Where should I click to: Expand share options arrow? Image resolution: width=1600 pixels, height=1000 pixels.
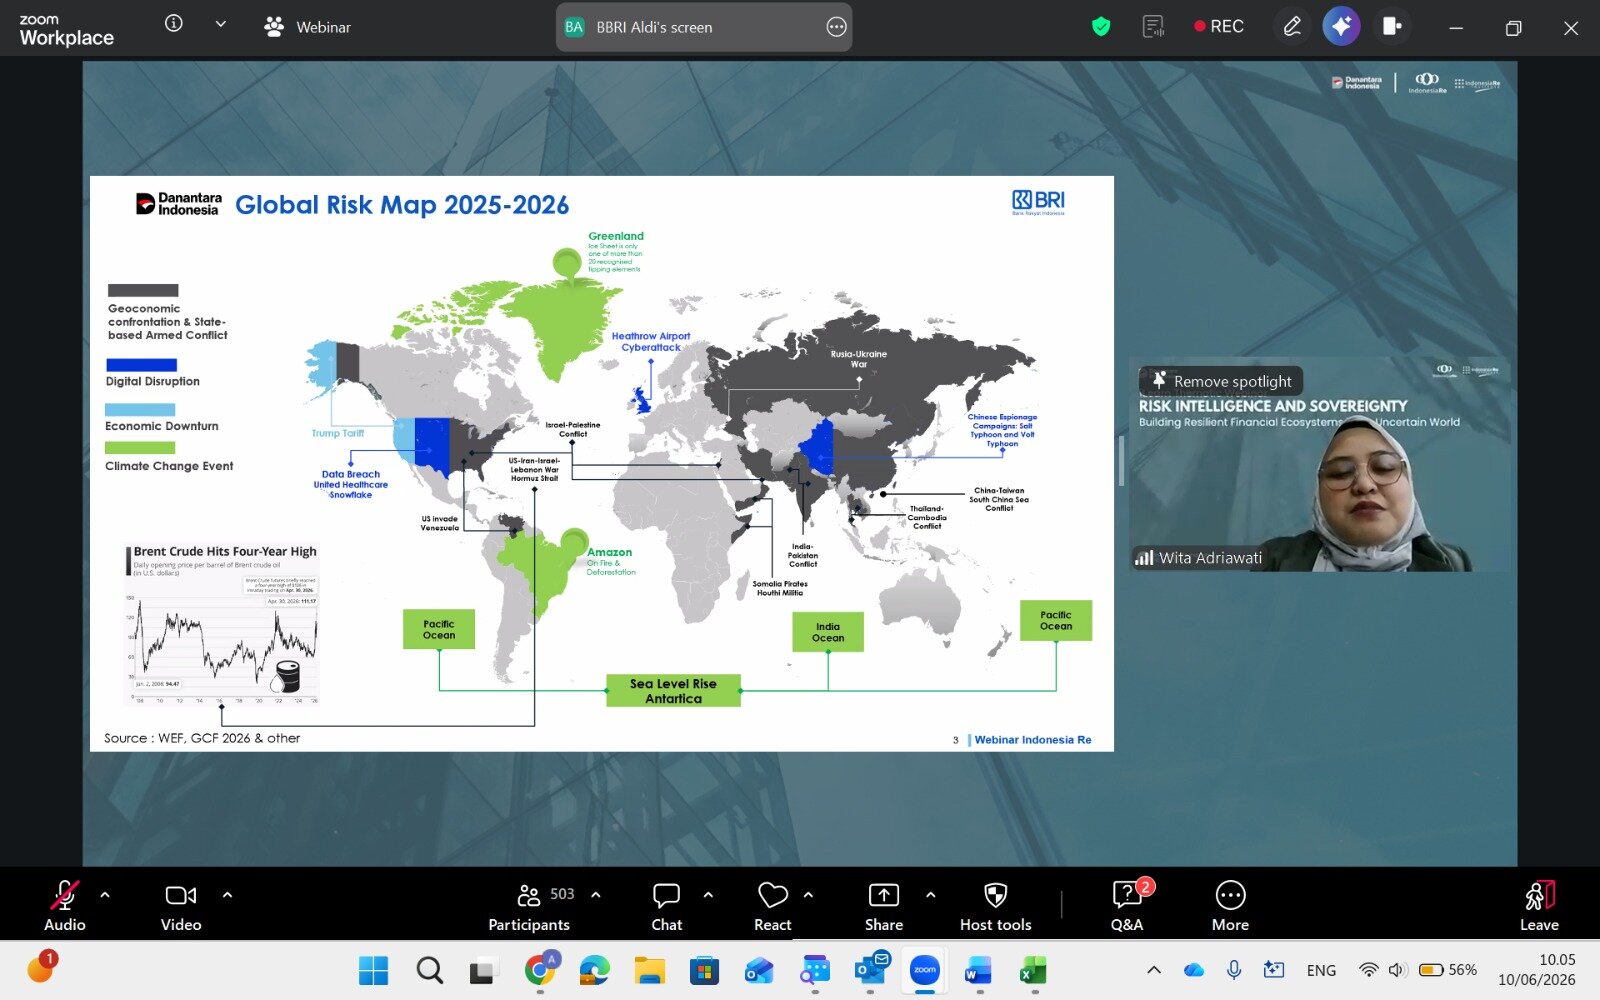pyautogui.click(x=930, y=895)
